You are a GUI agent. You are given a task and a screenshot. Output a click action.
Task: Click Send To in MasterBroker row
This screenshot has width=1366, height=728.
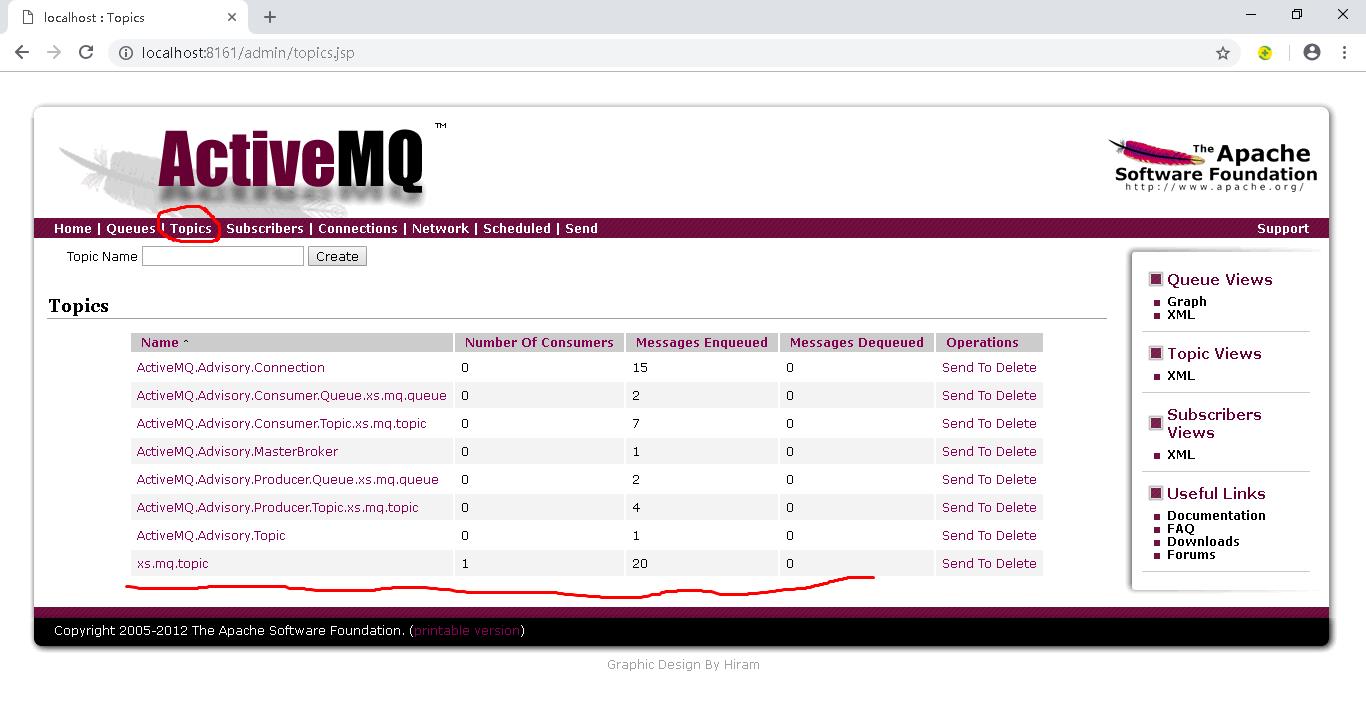click(x=966, y=451)
